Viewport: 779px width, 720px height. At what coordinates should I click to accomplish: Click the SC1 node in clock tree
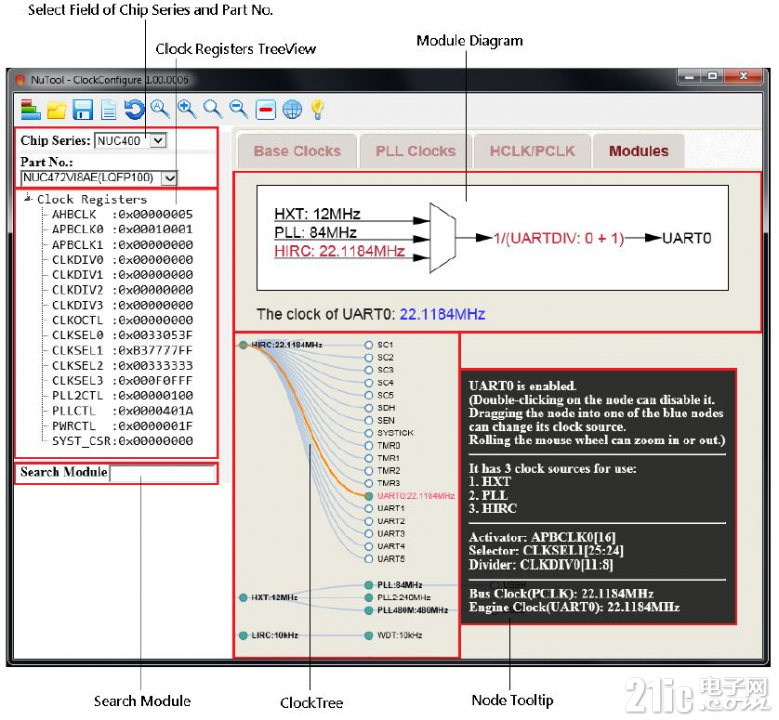click(x=369, y=345)
